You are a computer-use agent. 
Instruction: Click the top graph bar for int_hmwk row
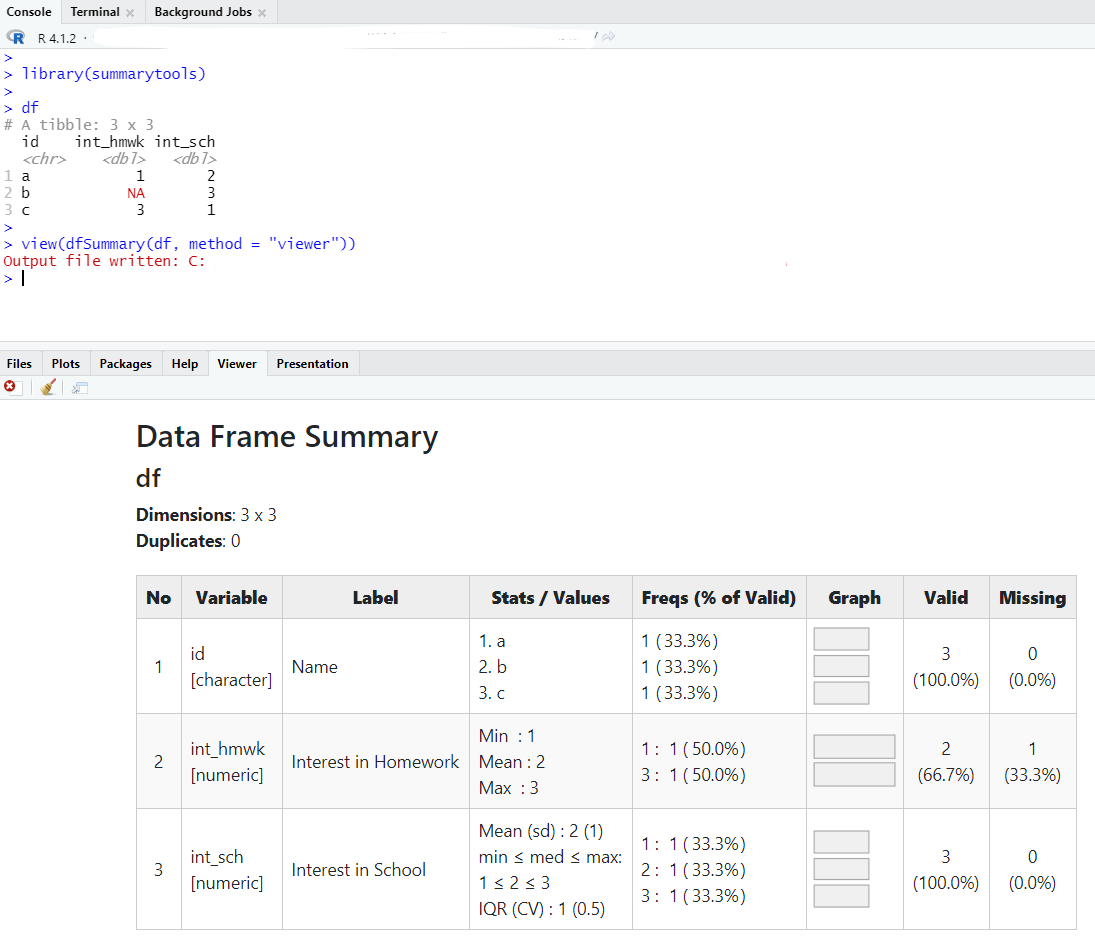pos(854,746)
